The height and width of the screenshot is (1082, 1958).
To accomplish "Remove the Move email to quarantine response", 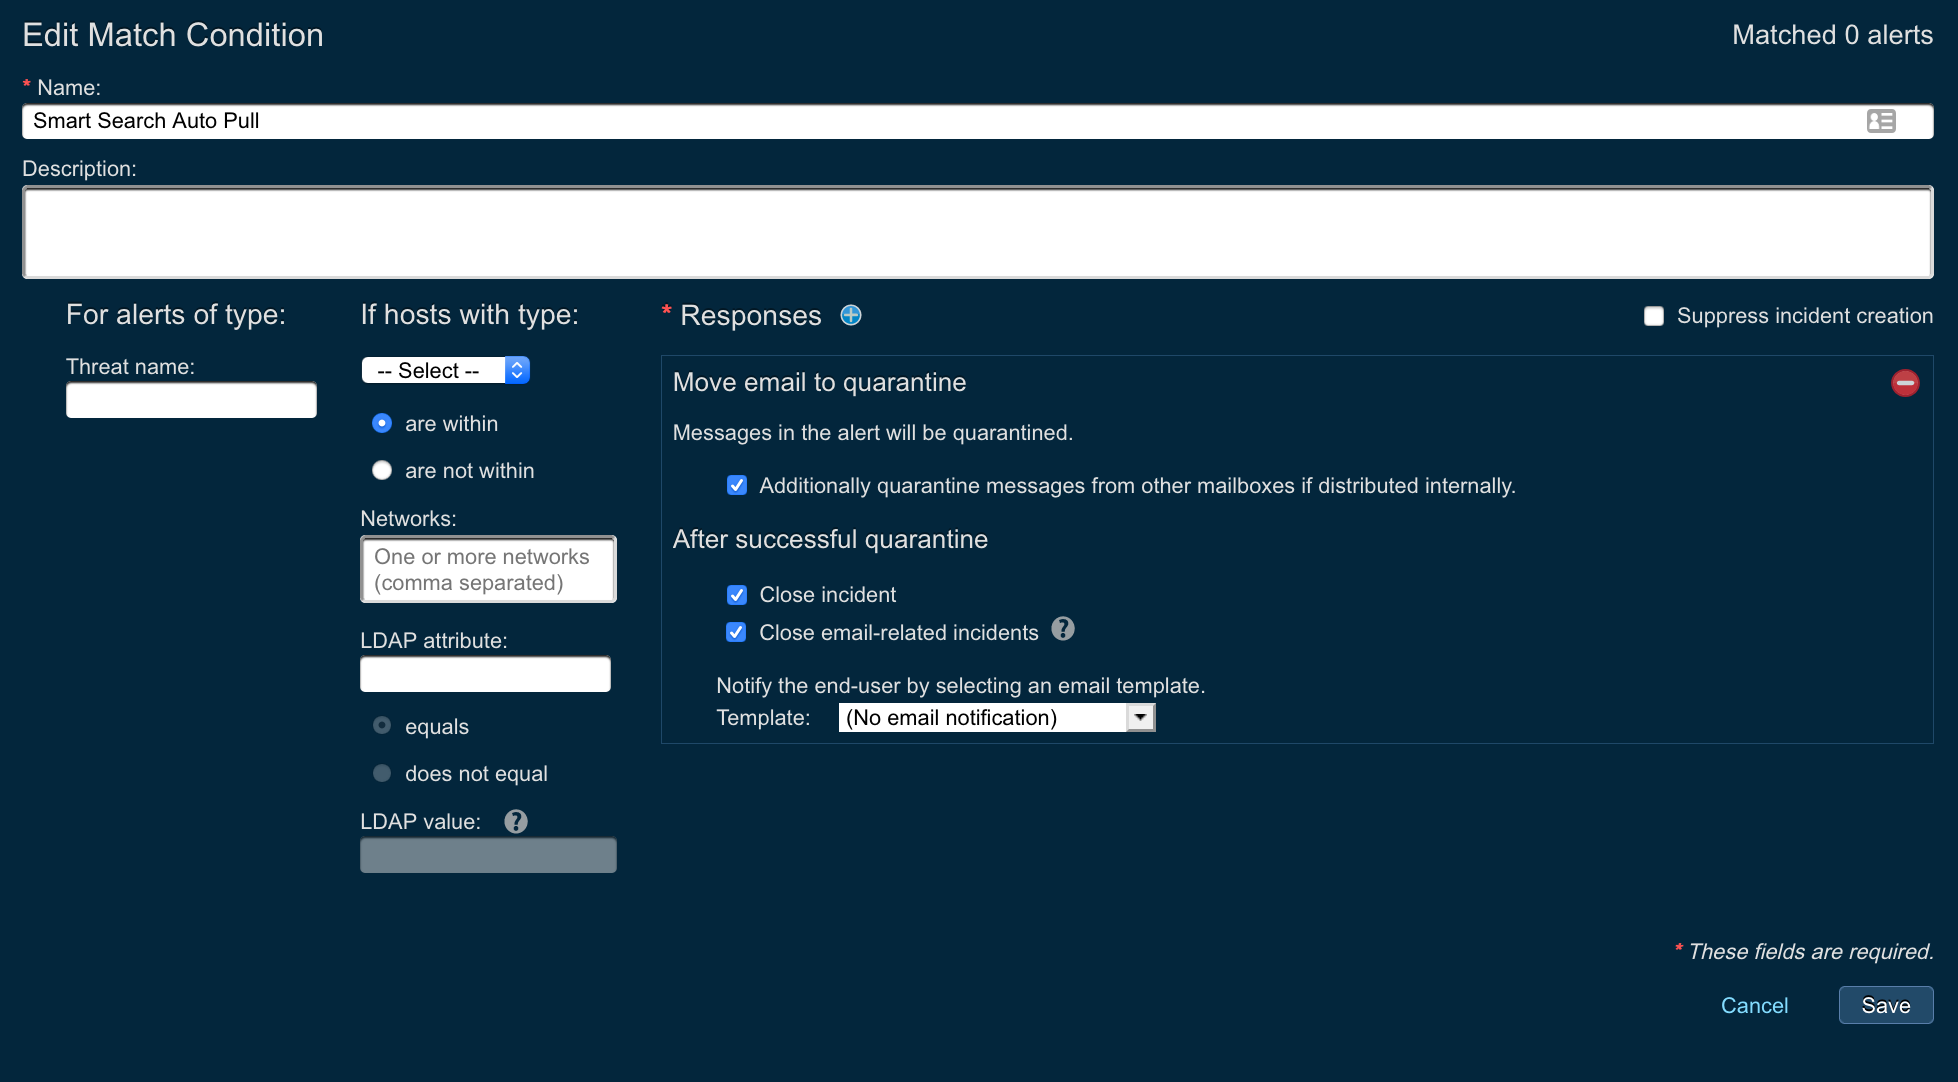I will tap(1904, 383).
